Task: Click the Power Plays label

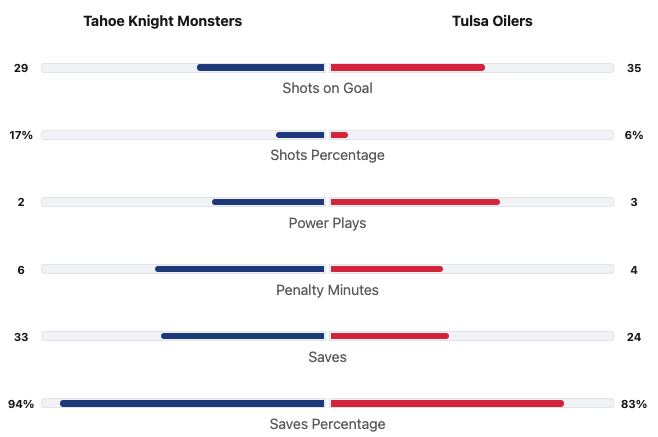Action: (327, 223)
